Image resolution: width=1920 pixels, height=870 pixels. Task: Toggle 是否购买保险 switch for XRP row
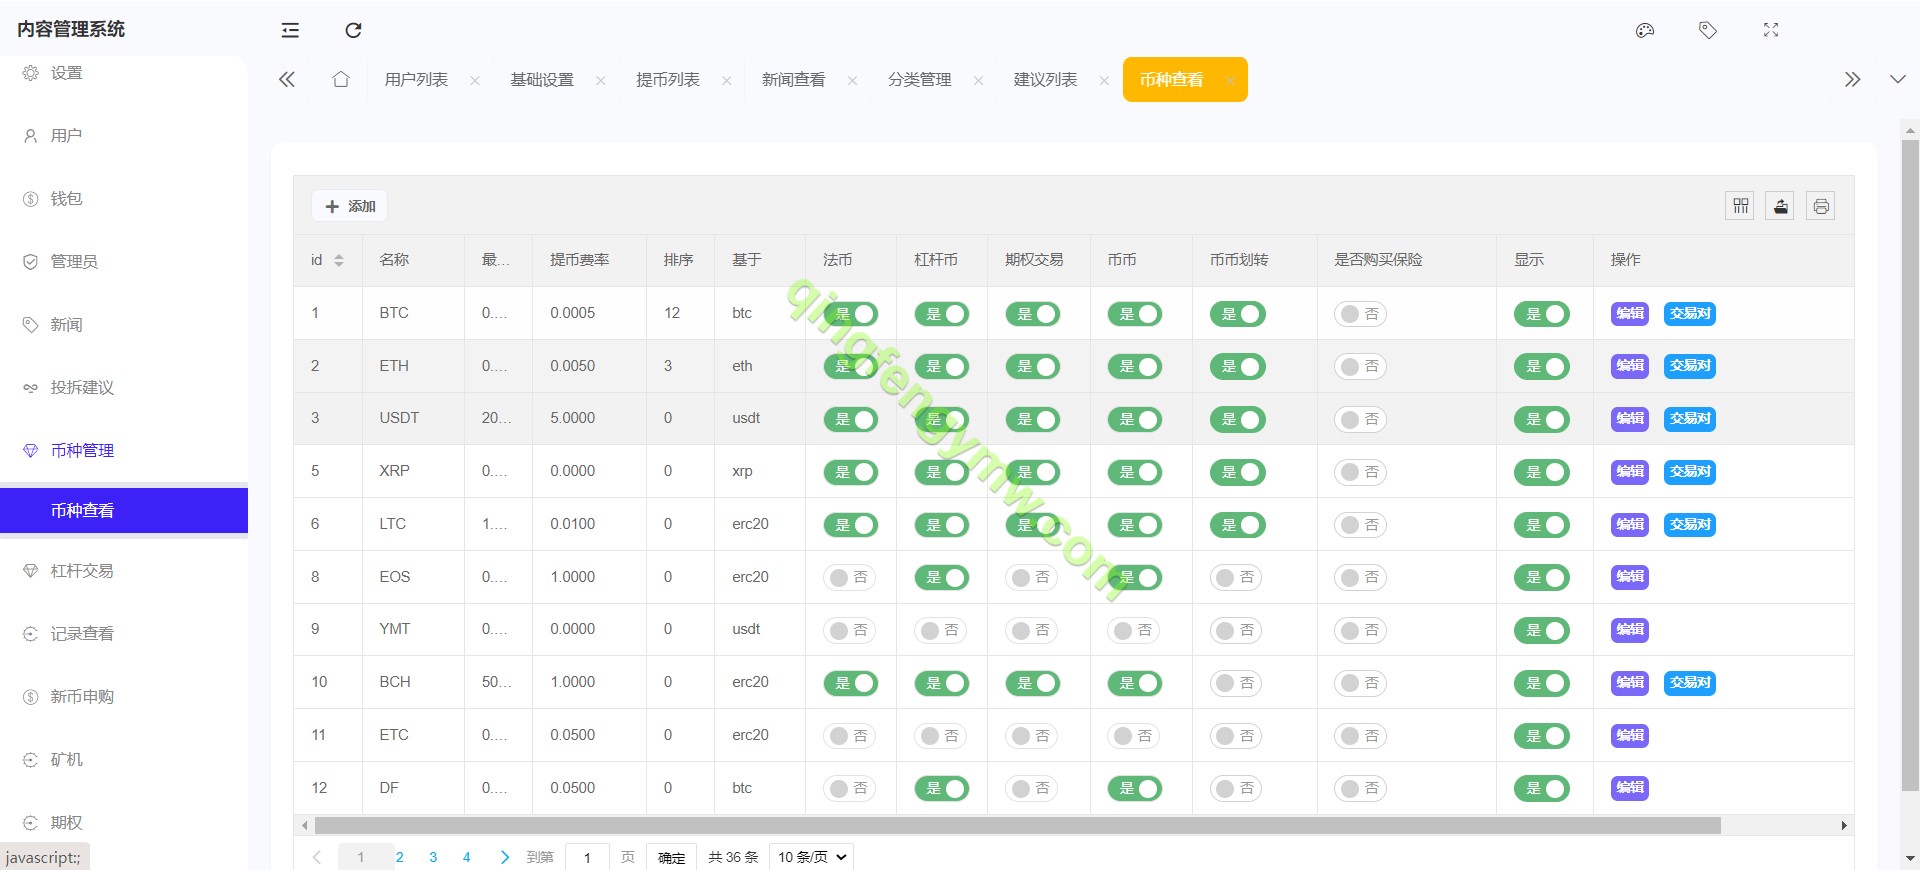1361,472
